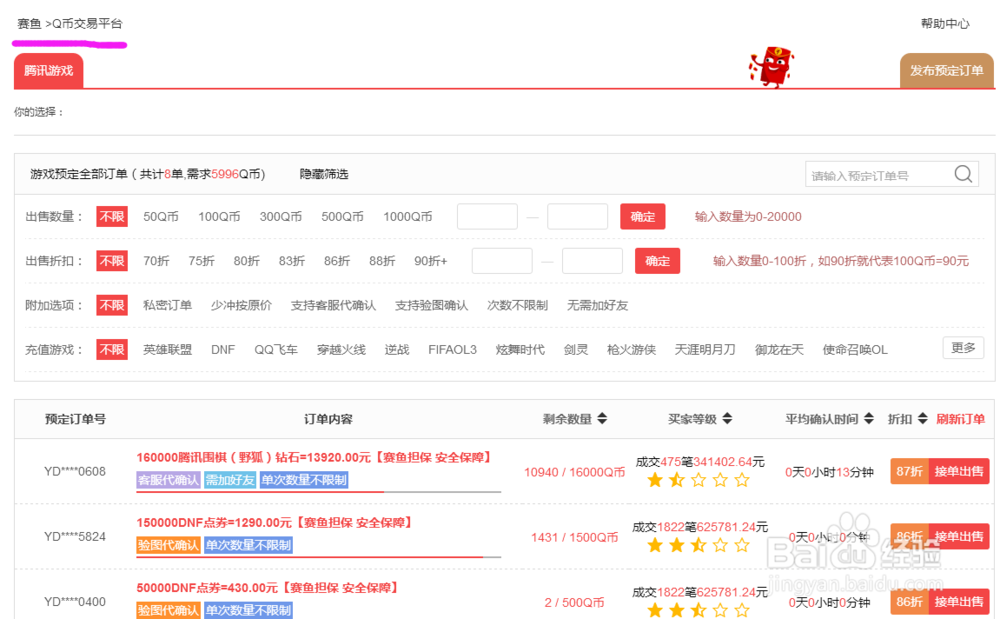Filter quantity by 300Q币
Screen dimensions: 1000x619
click(x=281, y=217)
